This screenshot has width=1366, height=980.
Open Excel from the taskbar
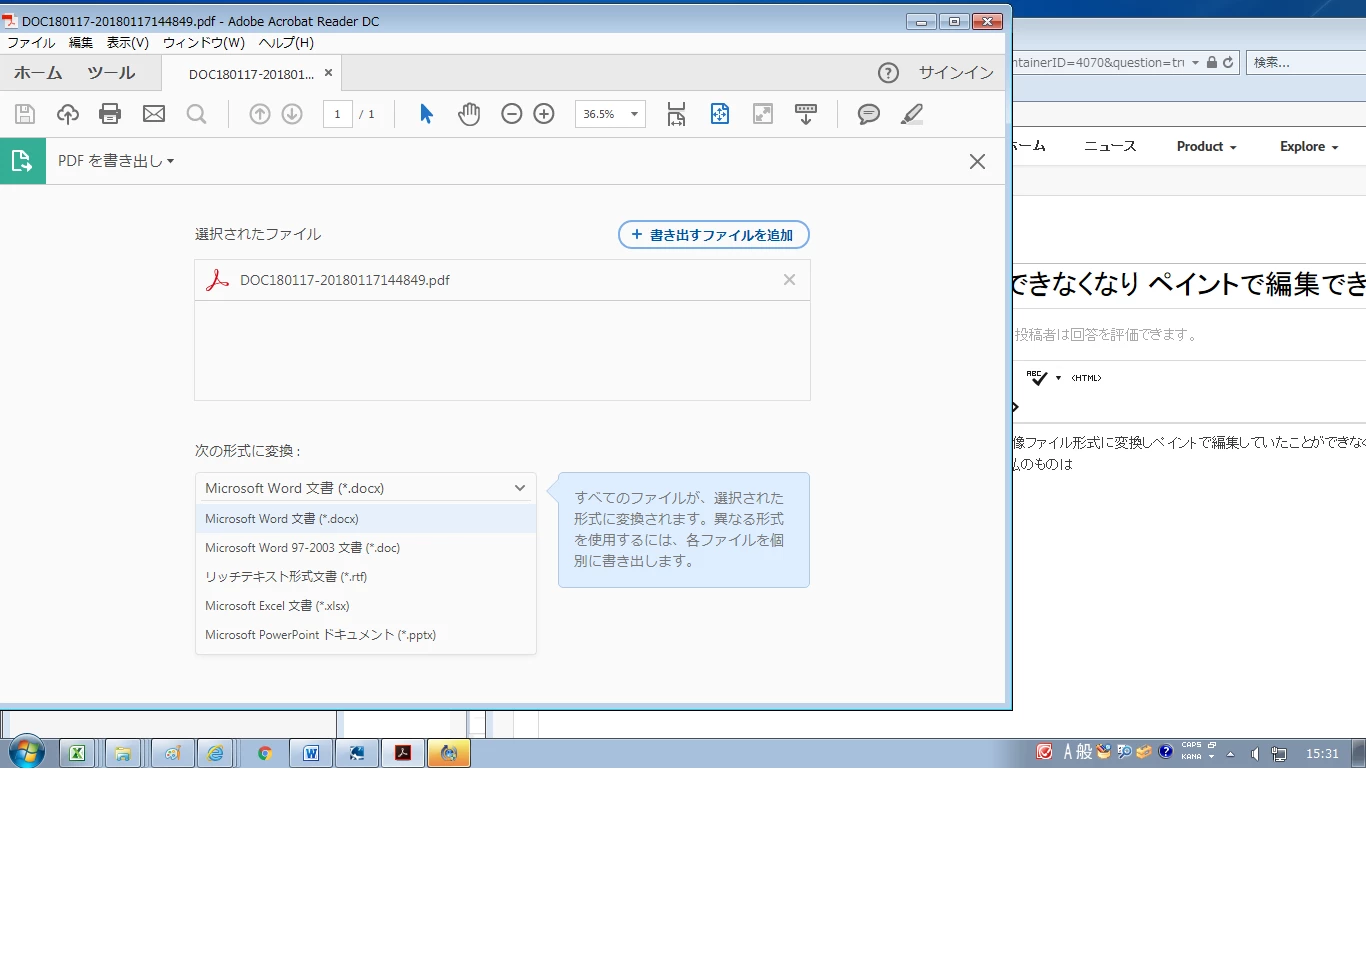pos(77,754)
